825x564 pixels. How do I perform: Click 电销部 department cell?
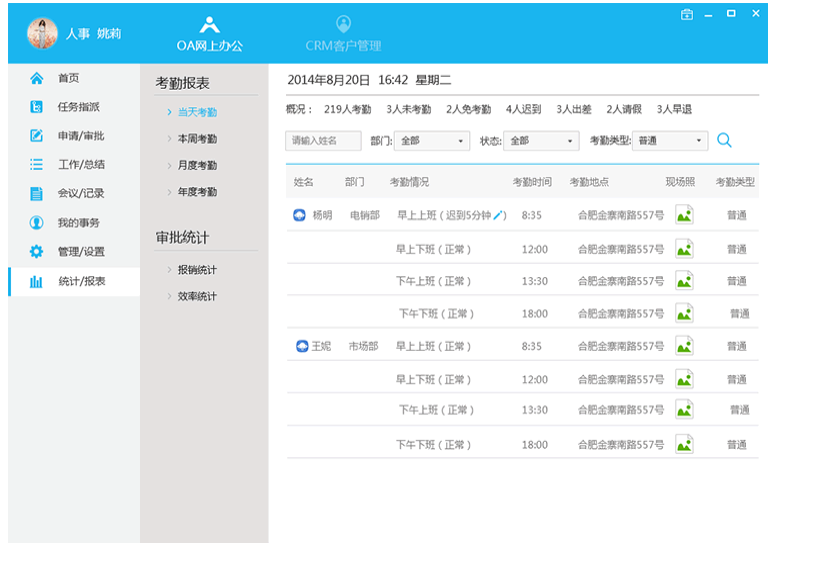tap(365, 215)
